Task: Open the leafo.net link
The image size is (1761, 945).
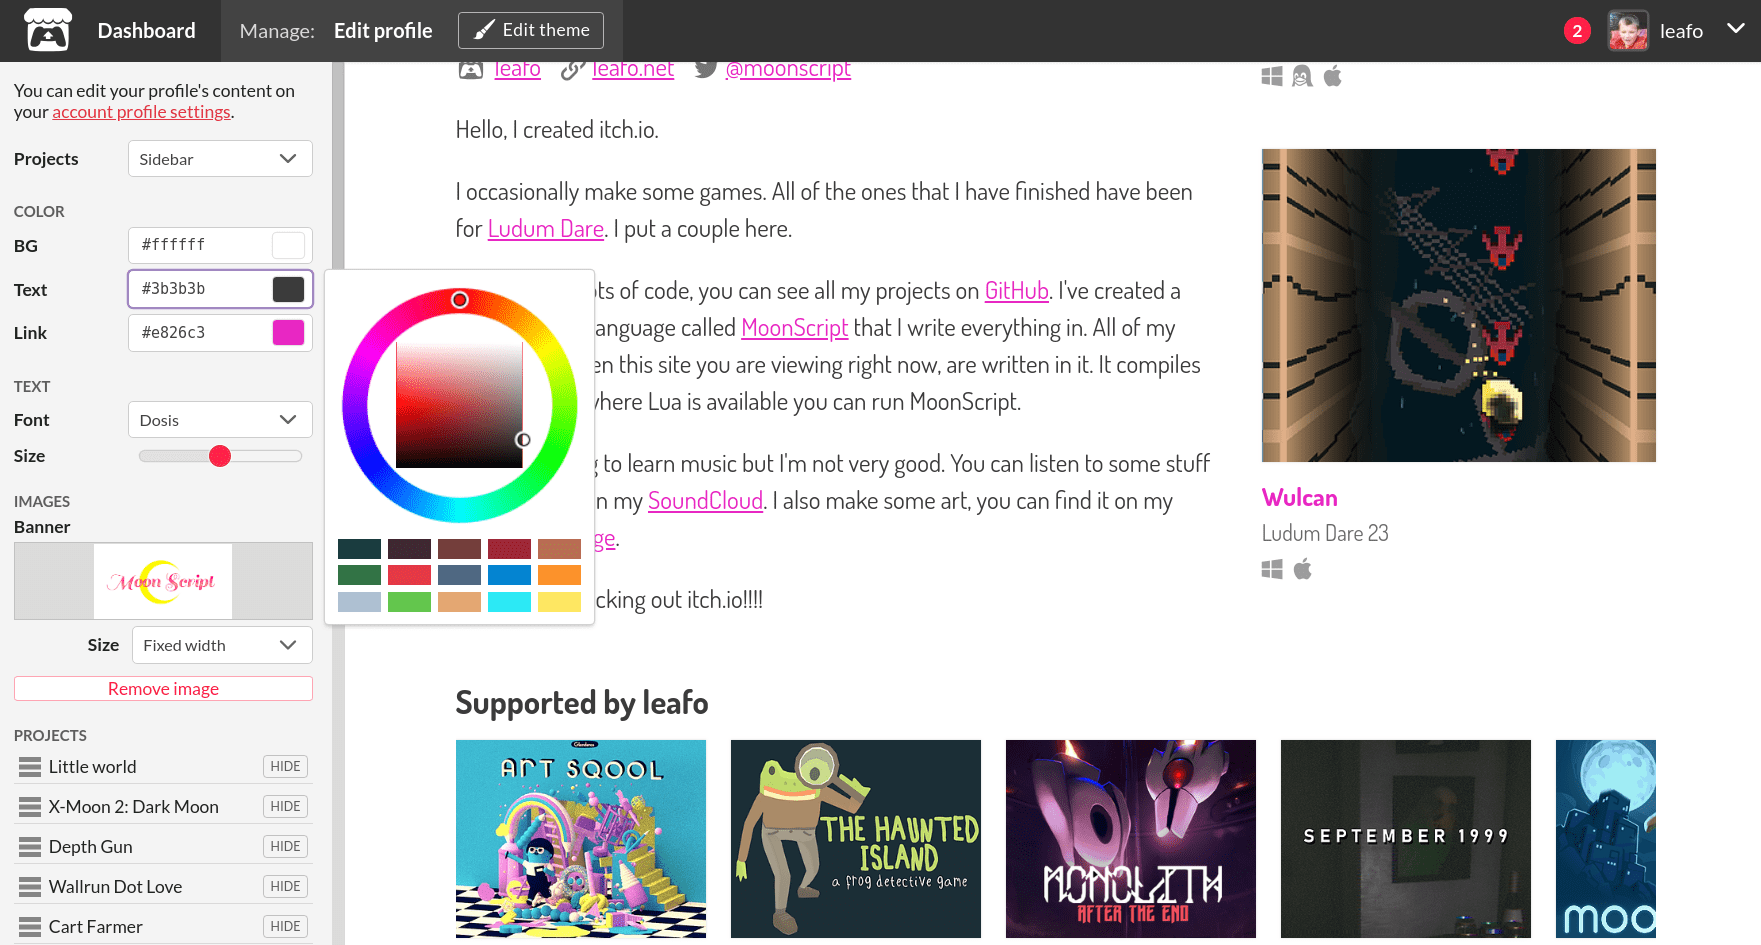Action: [x=633, y=69]
